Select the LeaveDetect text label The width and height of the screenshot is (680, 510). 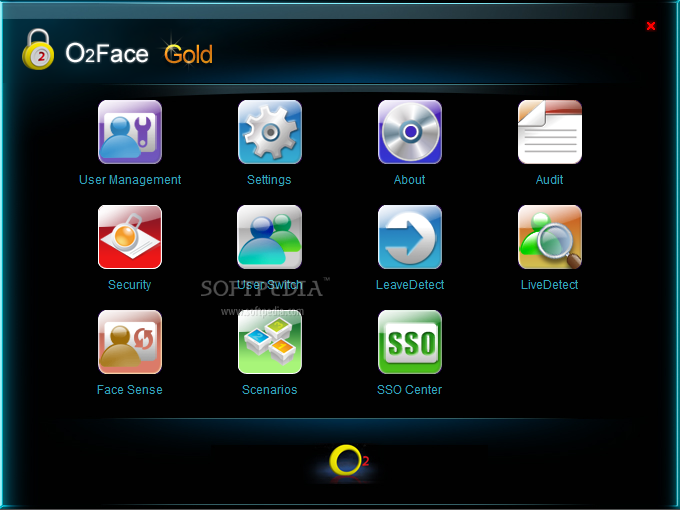(410, 285)
